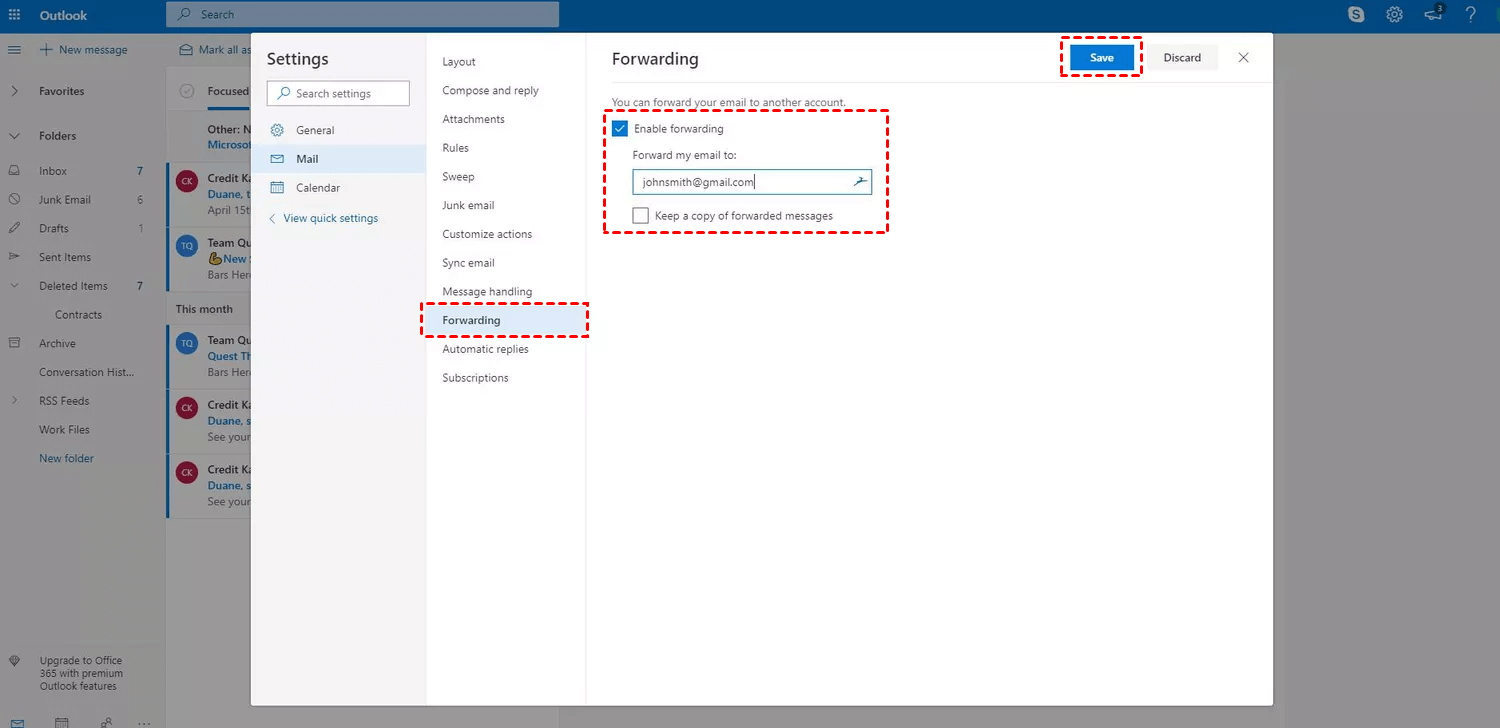The width and height of the screenshot is (1500, 728).
Task: Open the settings gear in header
Action: point(1394,15)
